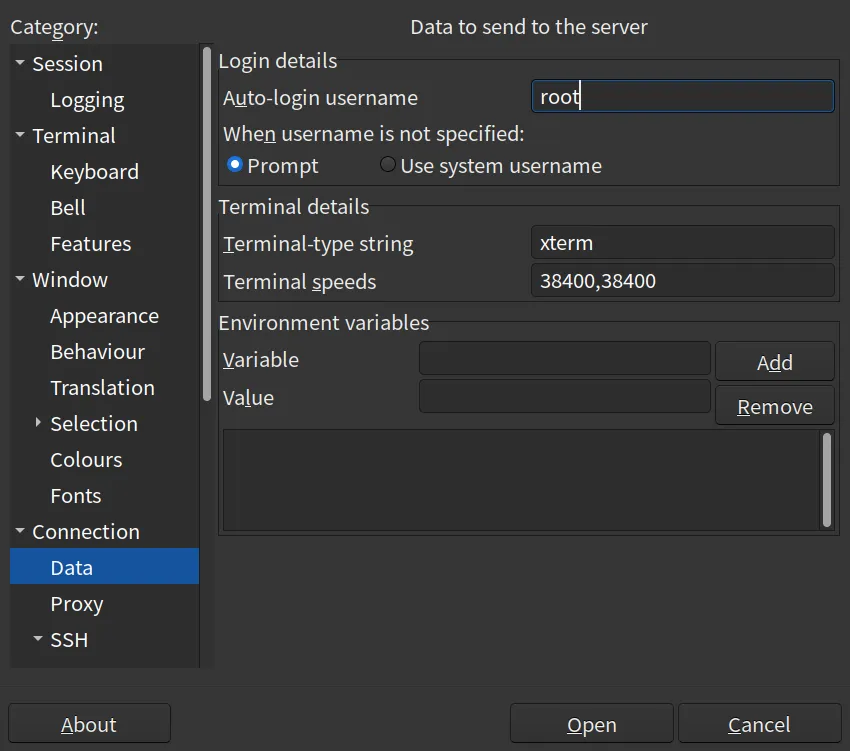Select the Prompt radio button

(235, 165)
